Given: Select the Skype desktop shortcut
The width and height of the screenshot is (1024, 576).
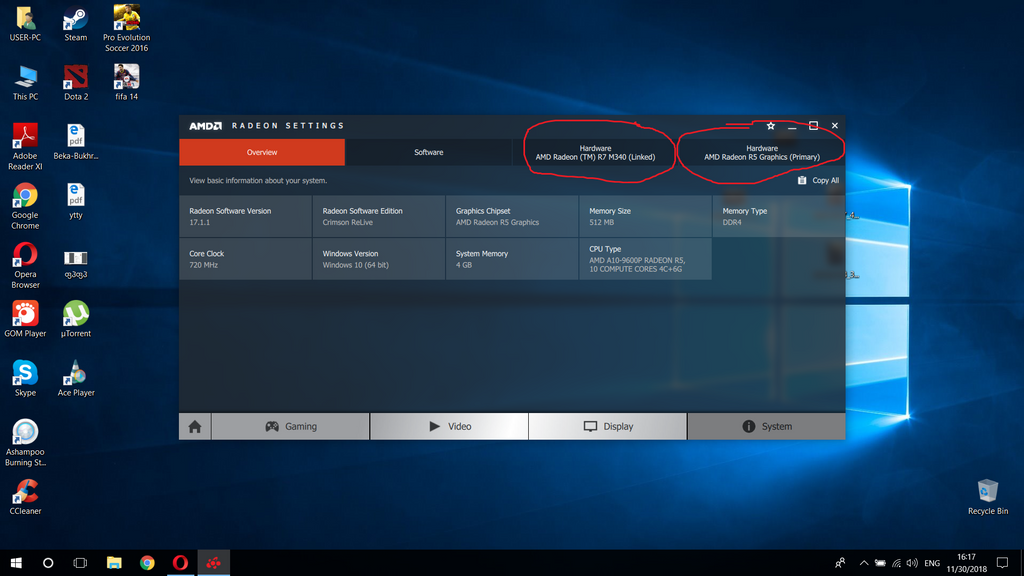Looking at the screenshot, I should coord(25,379).
